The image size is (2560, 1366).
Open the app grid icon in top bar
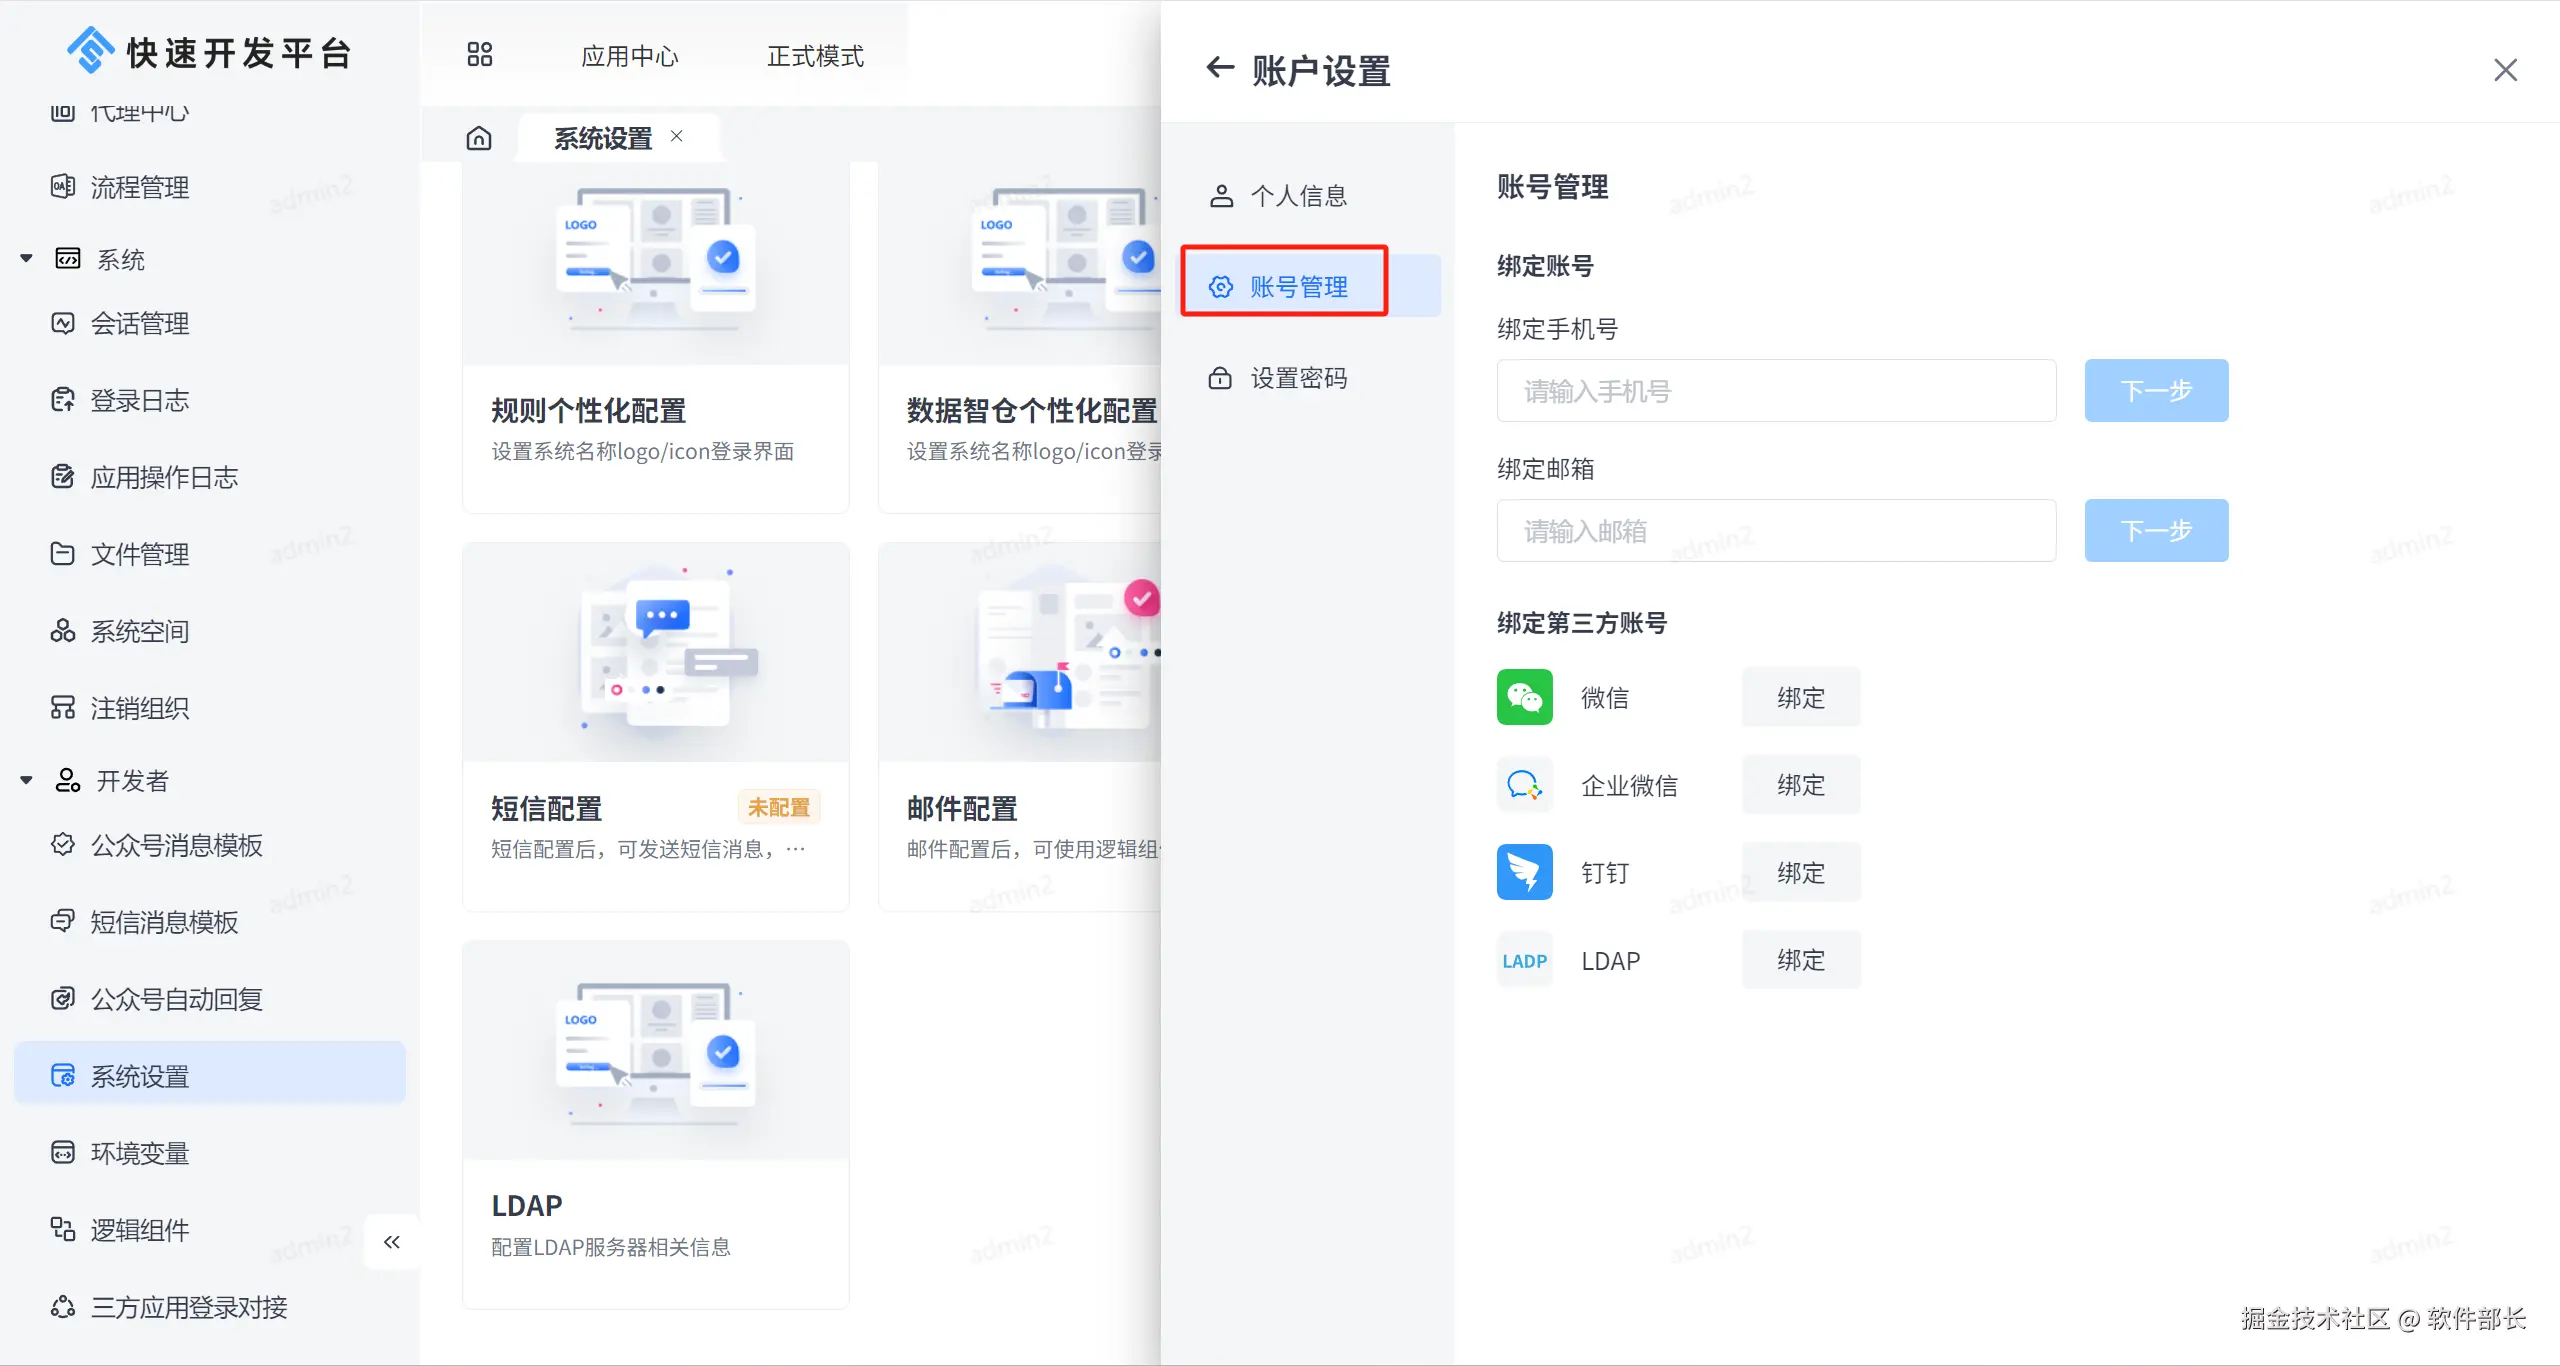coord(480,55)
